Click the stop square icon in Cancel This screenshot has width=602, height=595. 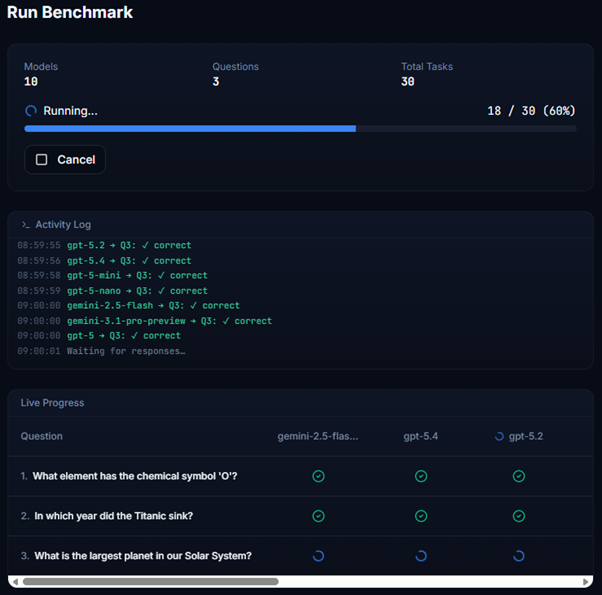[41, 160]
